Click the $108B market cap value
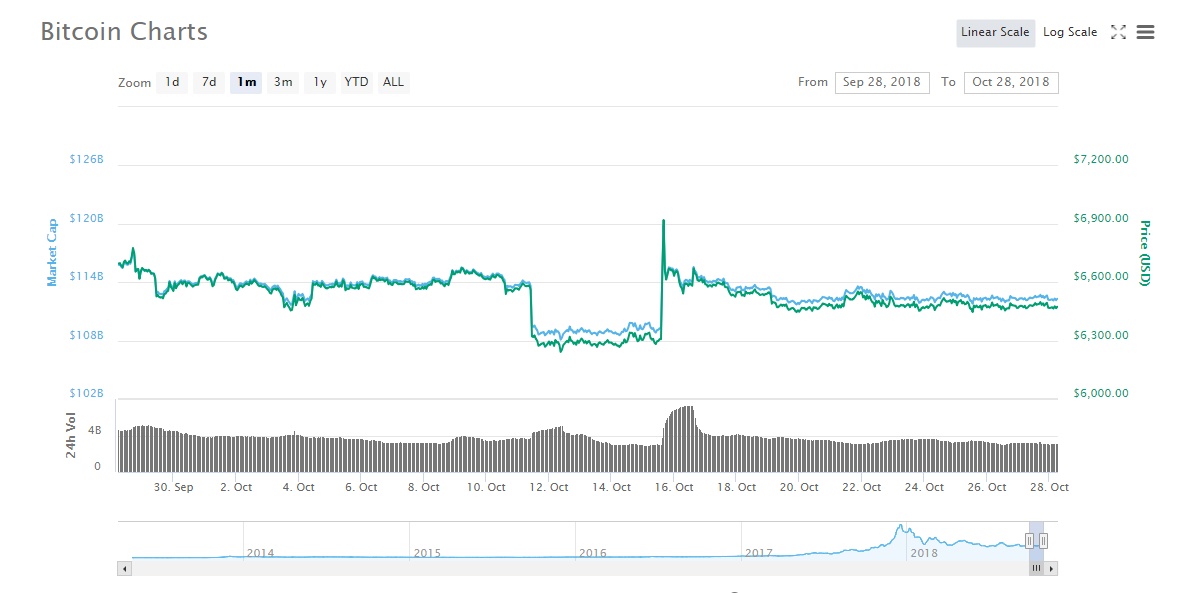The width and height of the screenshot is (1190, 593). [x=85, y=335]
